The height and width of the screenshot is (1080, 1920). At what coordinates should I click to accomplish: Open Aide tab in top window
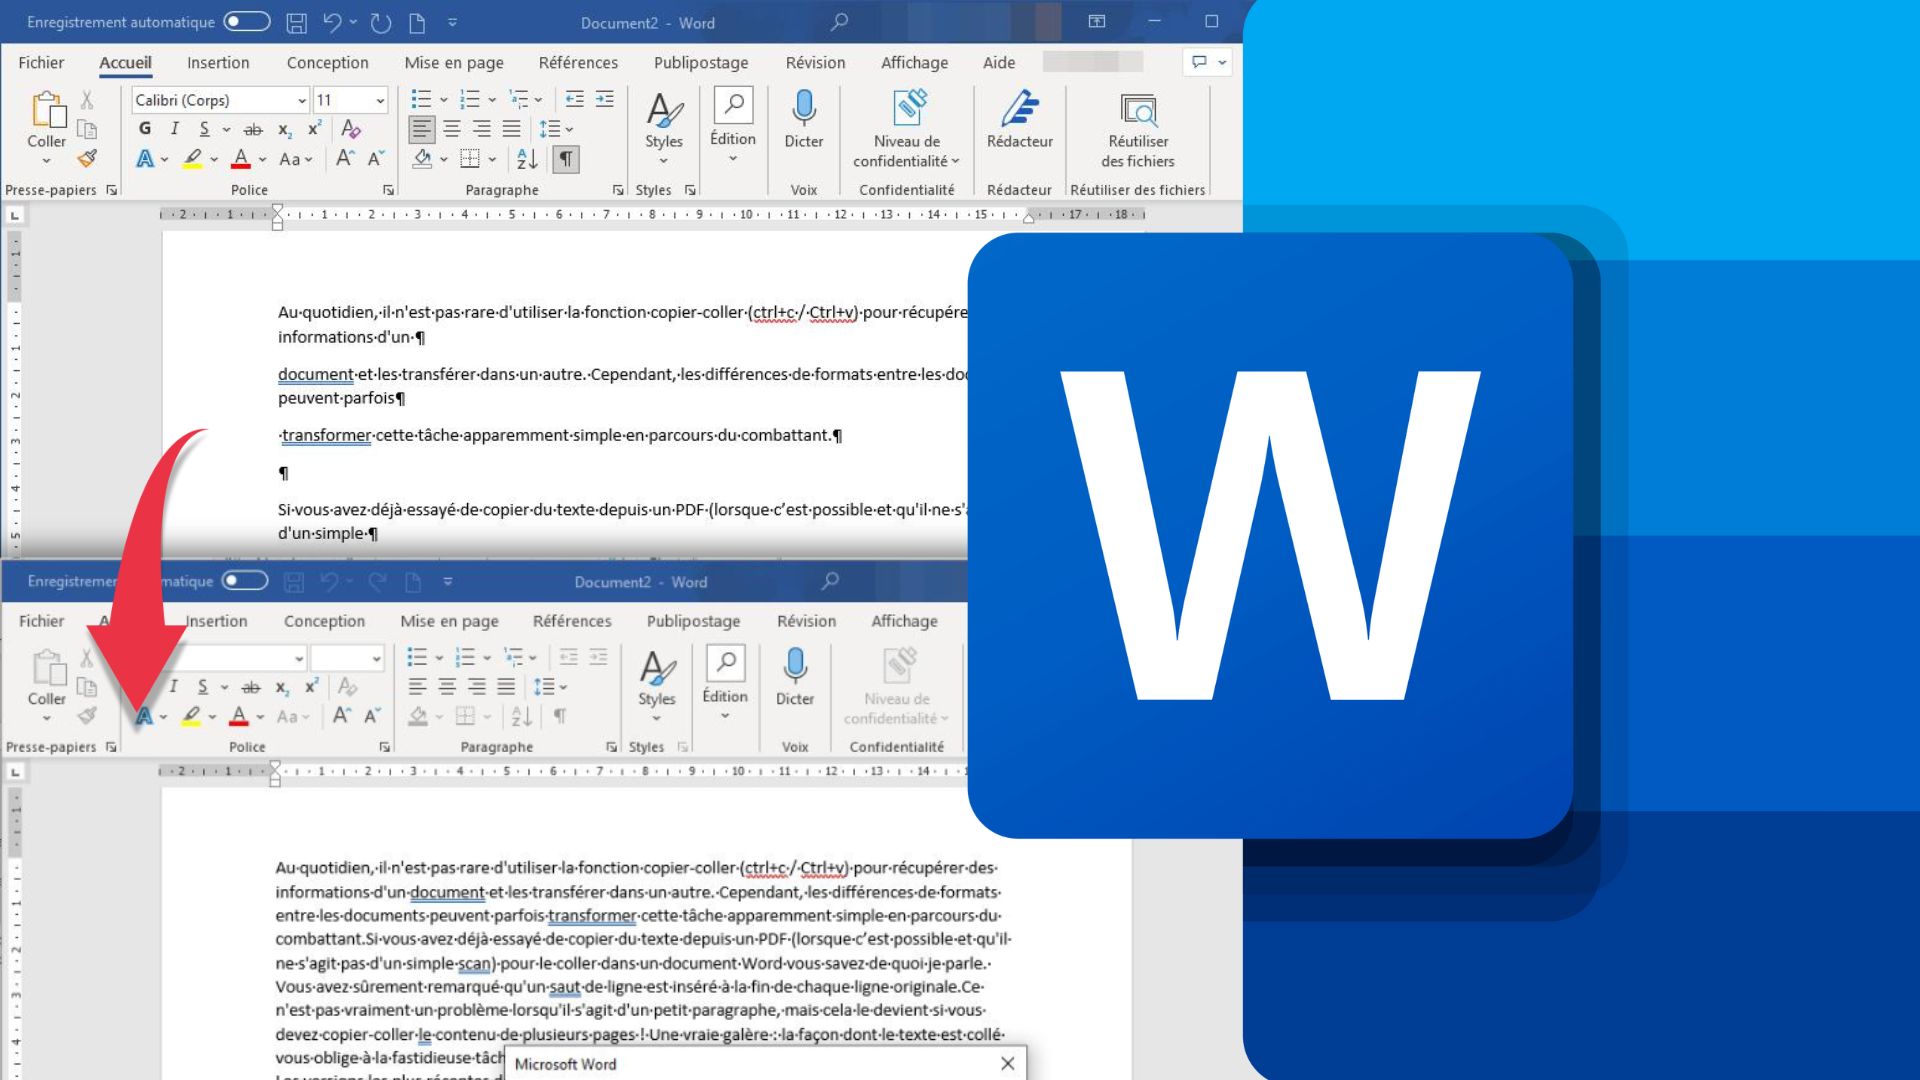(x=999, y=62)
